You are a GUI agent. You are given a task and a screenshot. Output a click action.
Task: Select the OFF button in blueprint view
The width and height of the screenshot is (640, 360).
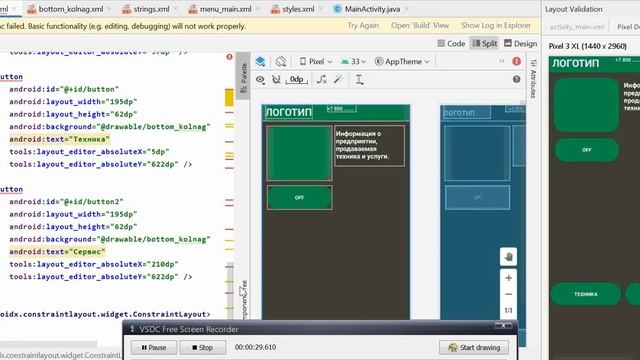pyautogui.click(x=477, y=198)
